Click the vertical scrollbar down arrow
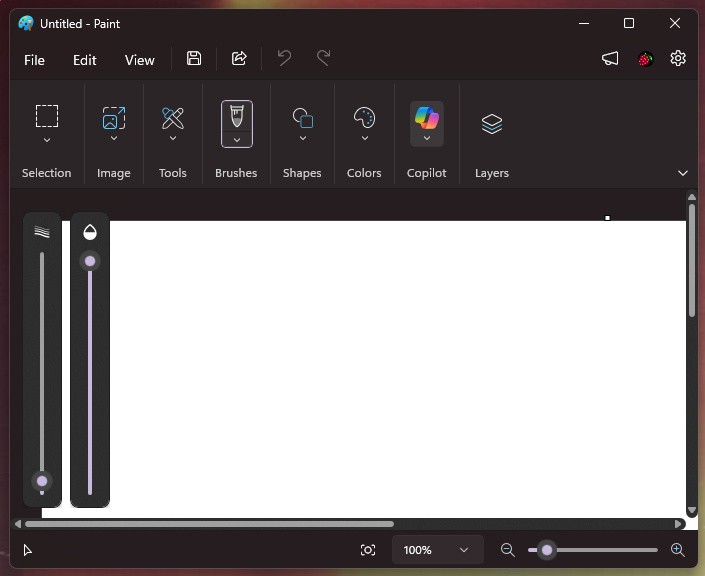Viewport: 705px width, 576px height. click(x=692, y=510)
